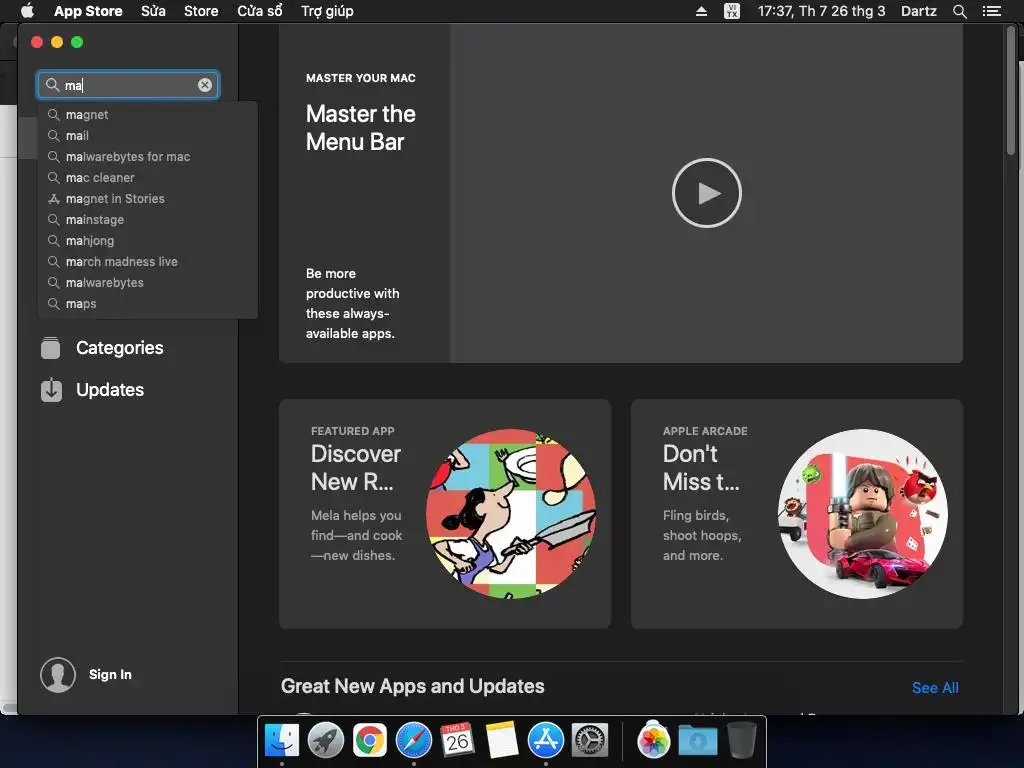This screenshot has height=768, width=1024.
Task: Click the Categories sidebar icon
Action: point(50,347)
